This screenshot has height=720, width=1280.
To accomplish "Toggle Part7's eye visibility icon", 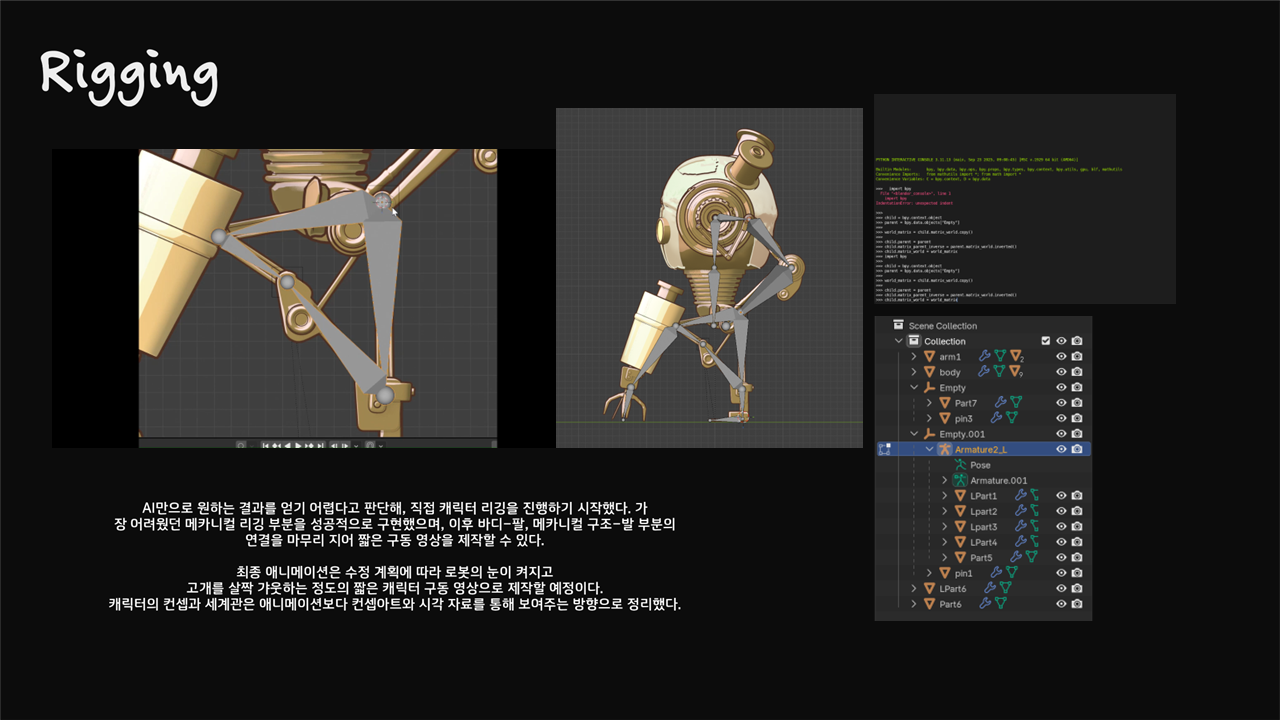I will 1061,402.
